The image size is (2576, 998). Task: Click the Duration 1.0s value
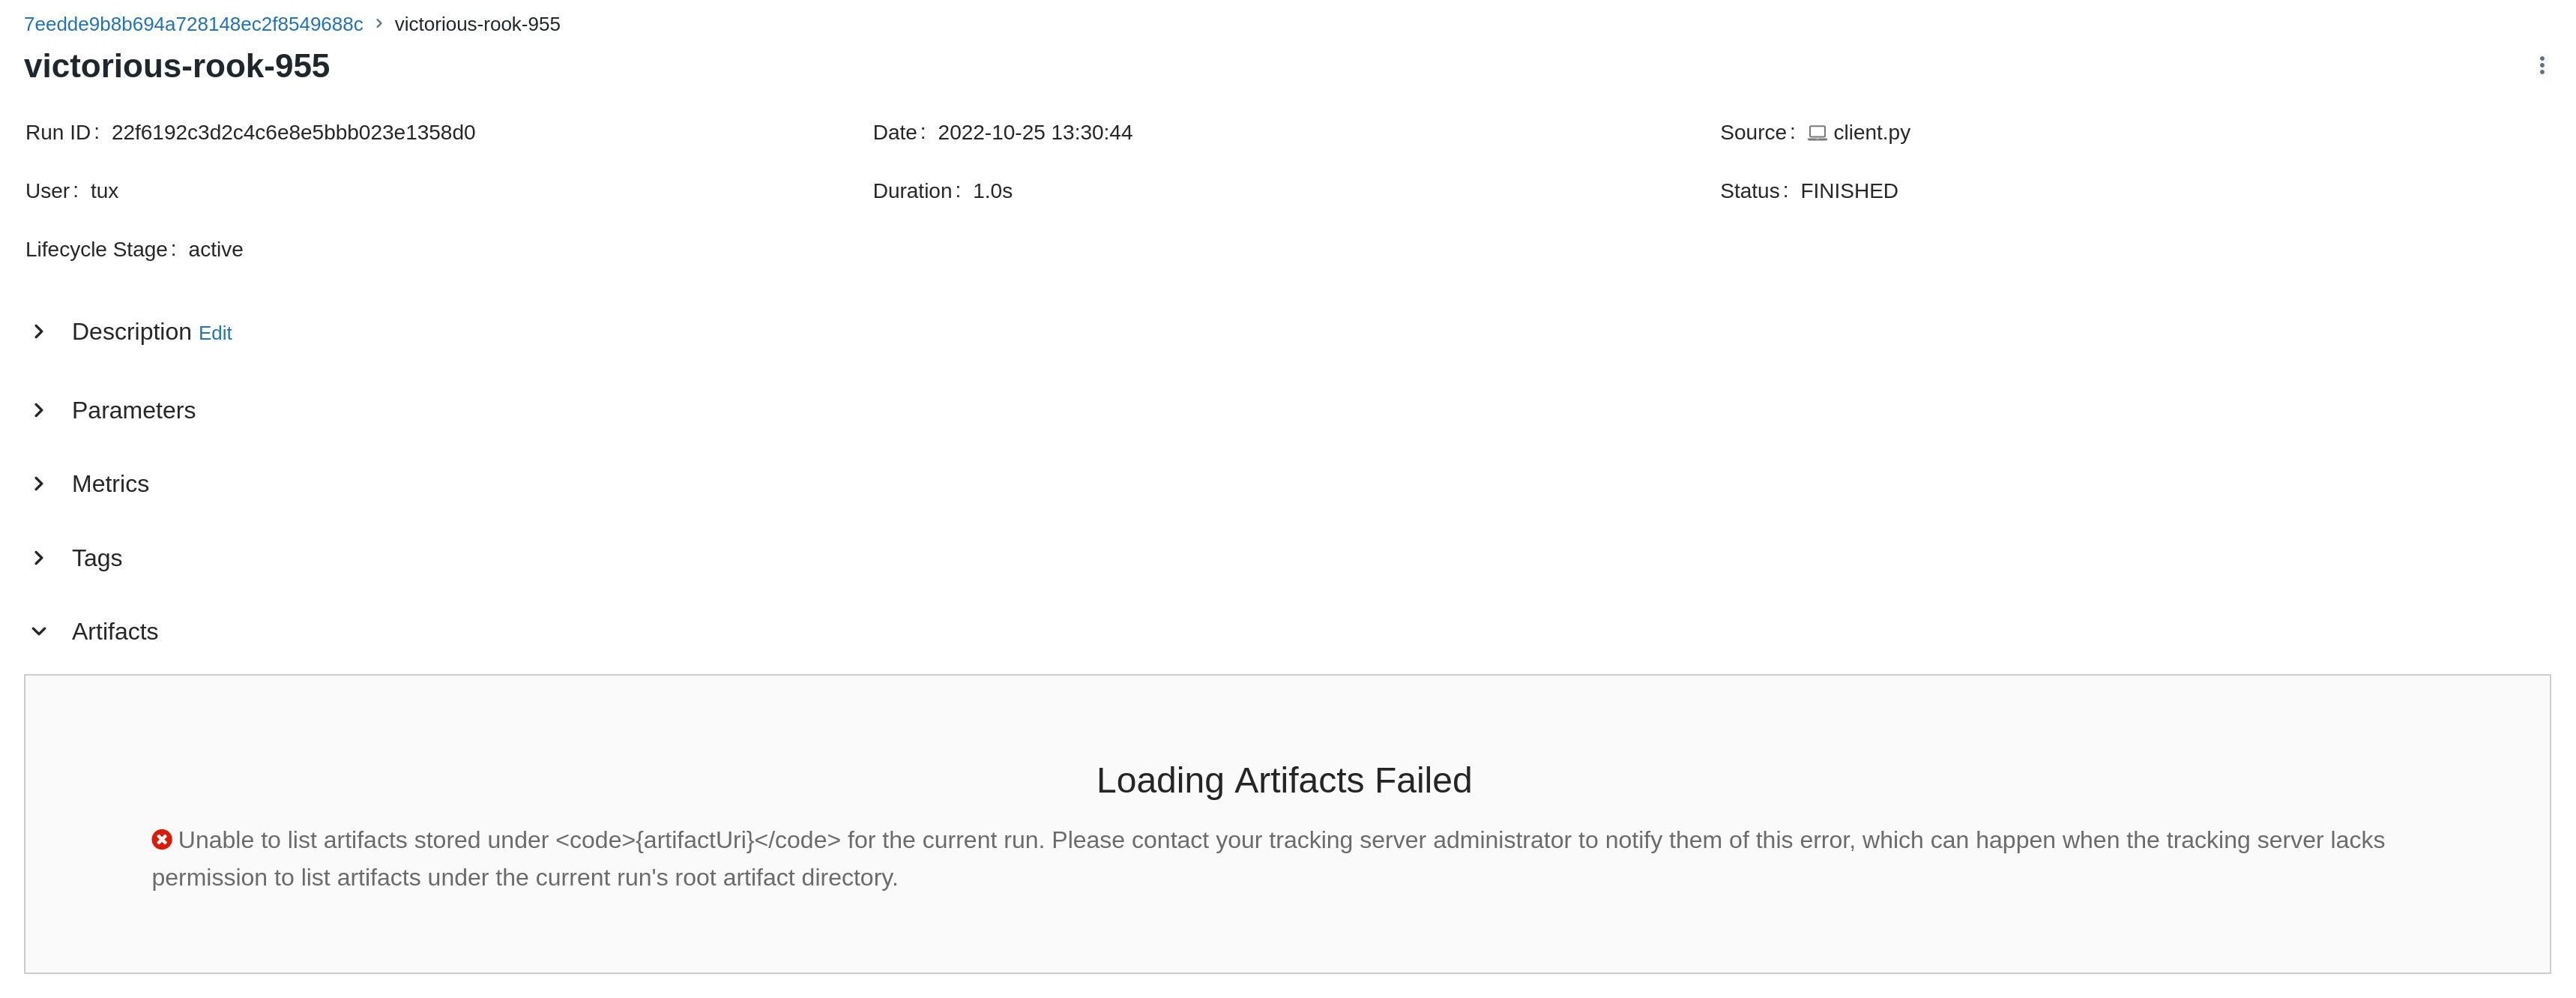[992, 190]
